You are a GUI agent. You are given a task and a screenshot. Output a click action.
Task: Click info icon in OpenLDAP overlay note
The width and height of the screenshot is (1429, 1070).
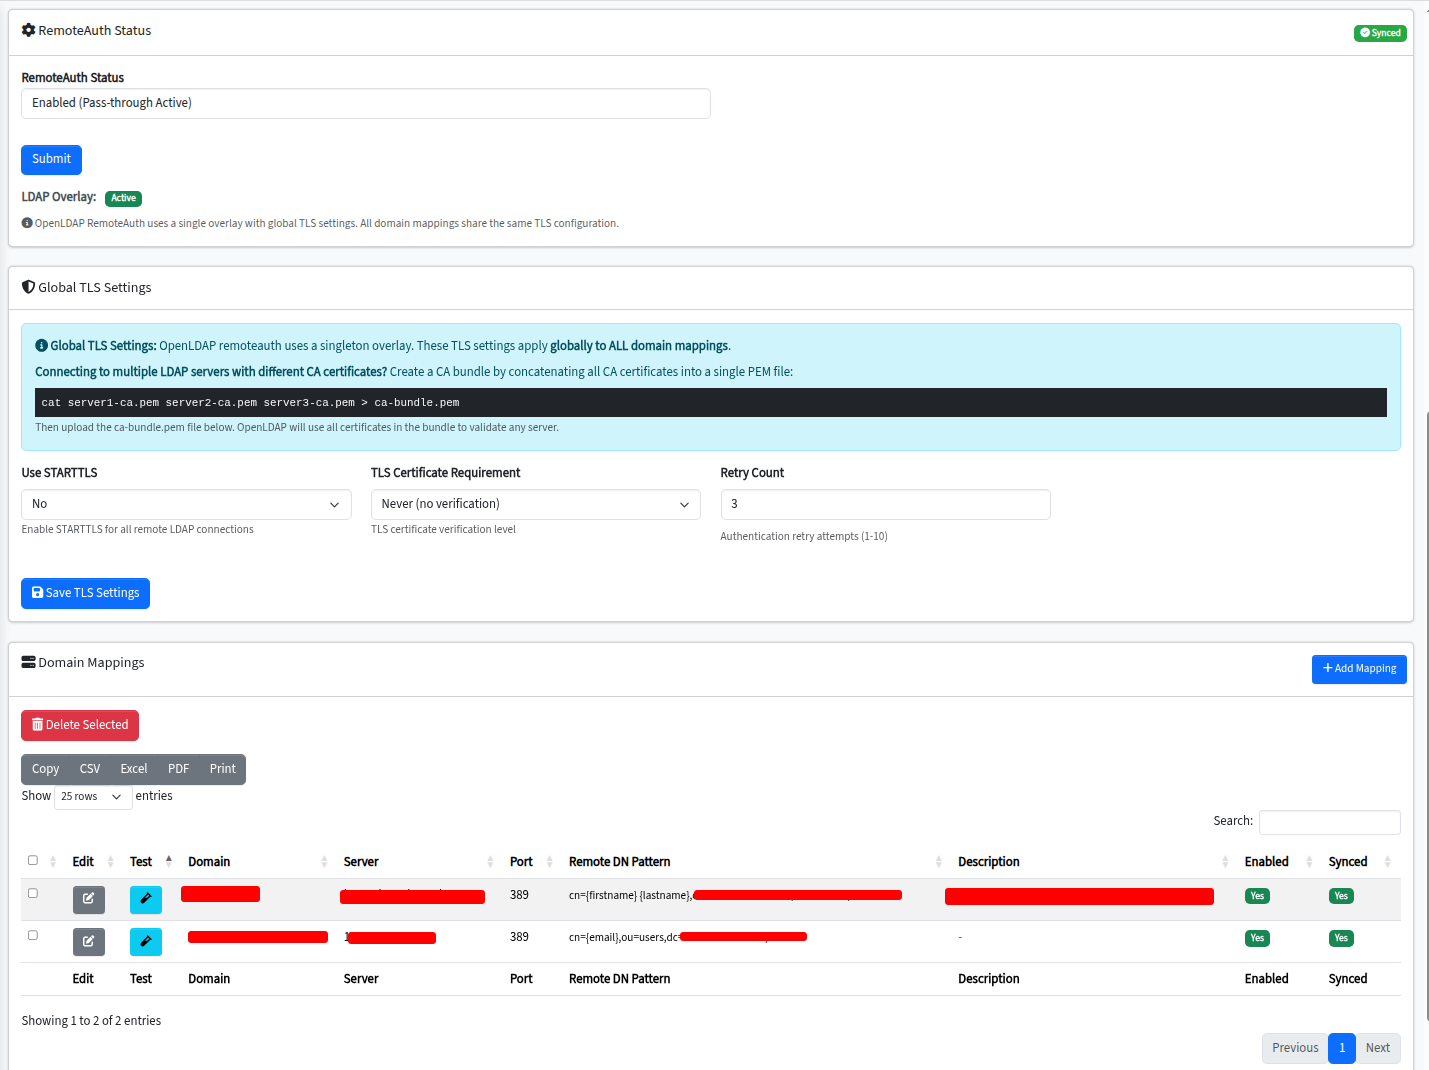(27, 223)
